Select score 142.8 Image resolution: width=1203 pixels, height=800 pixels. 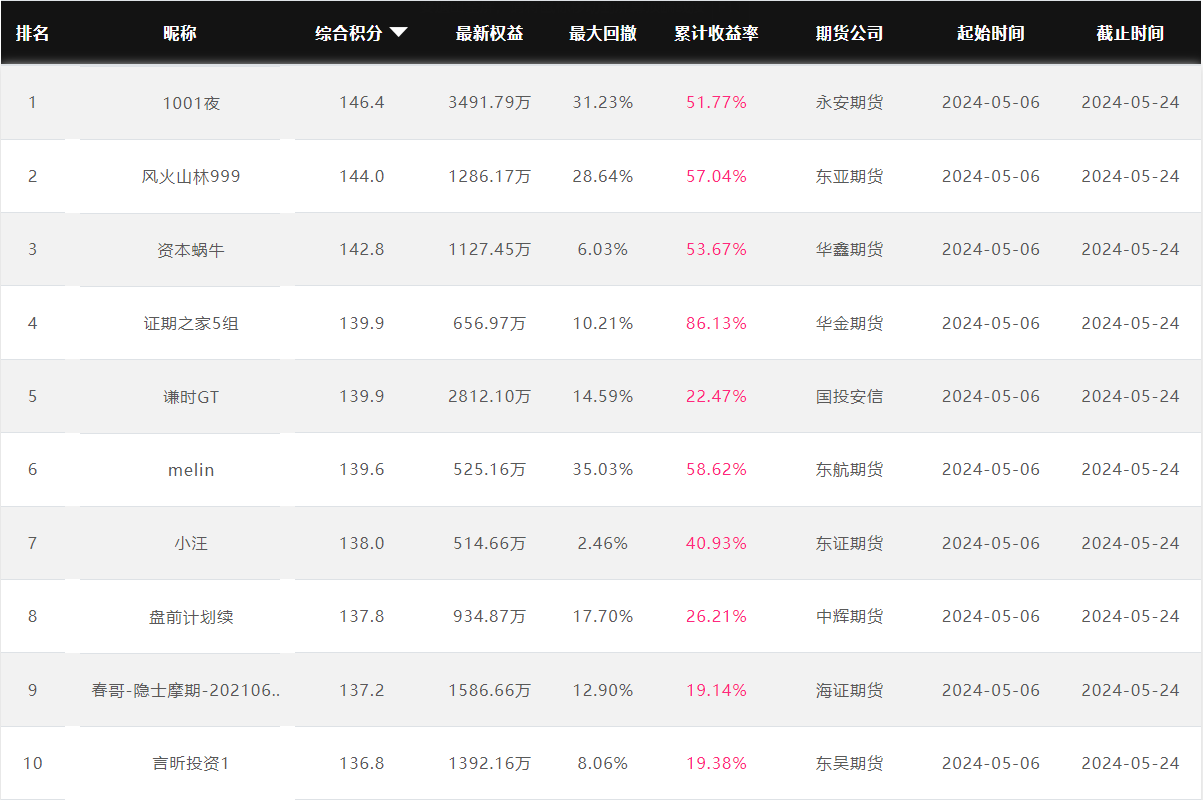[x=362, y=249]
